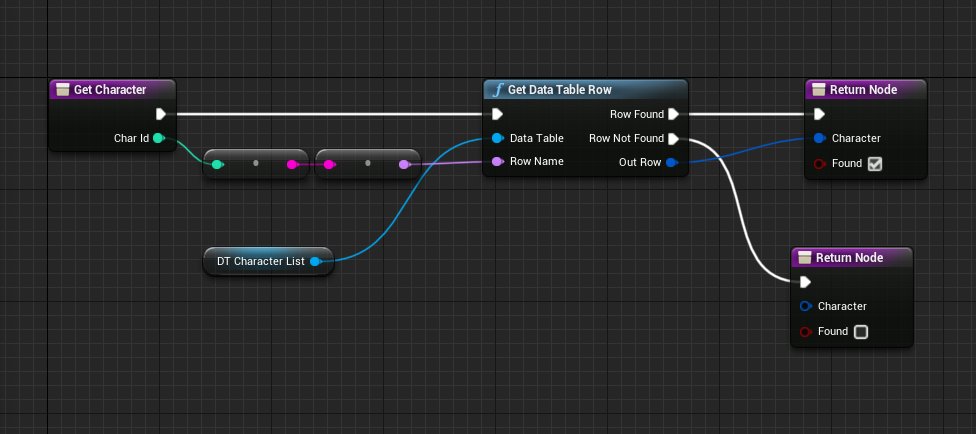Click the Char Id output pin
Screen dimensions: 976x434
coord(158,138)
